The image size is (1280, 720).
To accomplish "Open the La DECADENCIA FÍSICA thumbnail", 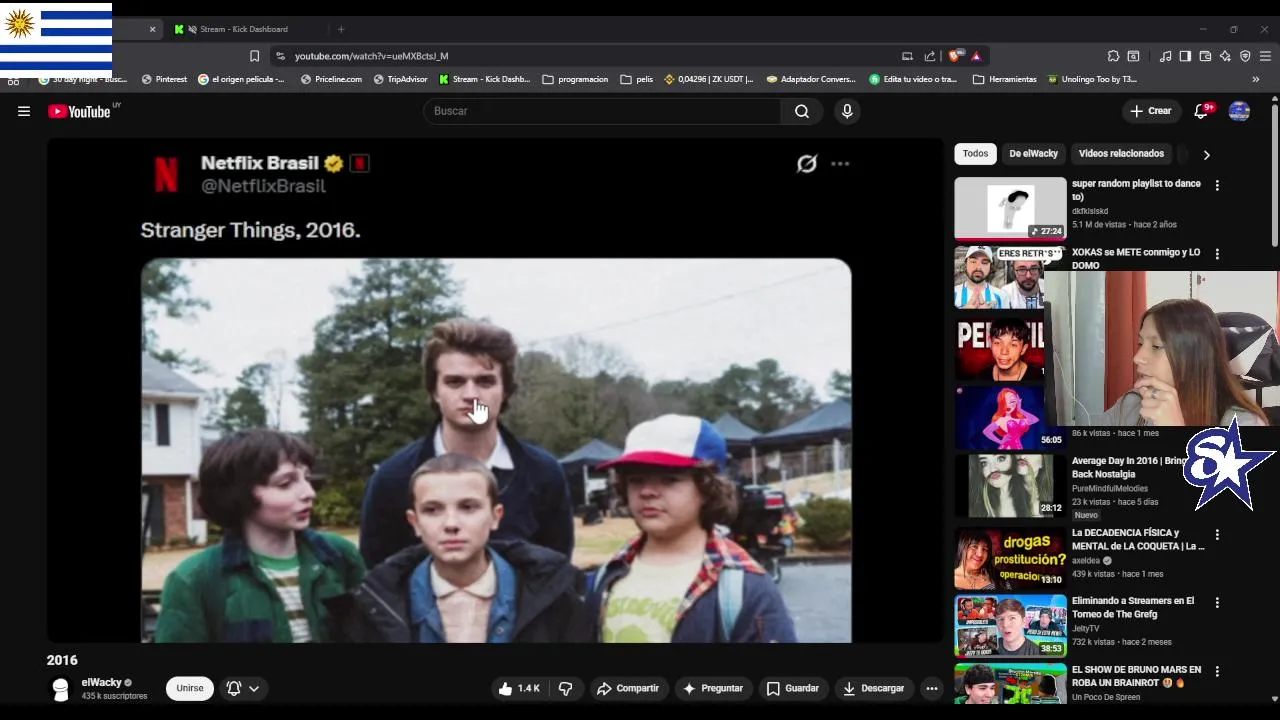I will coord(1010,558).
